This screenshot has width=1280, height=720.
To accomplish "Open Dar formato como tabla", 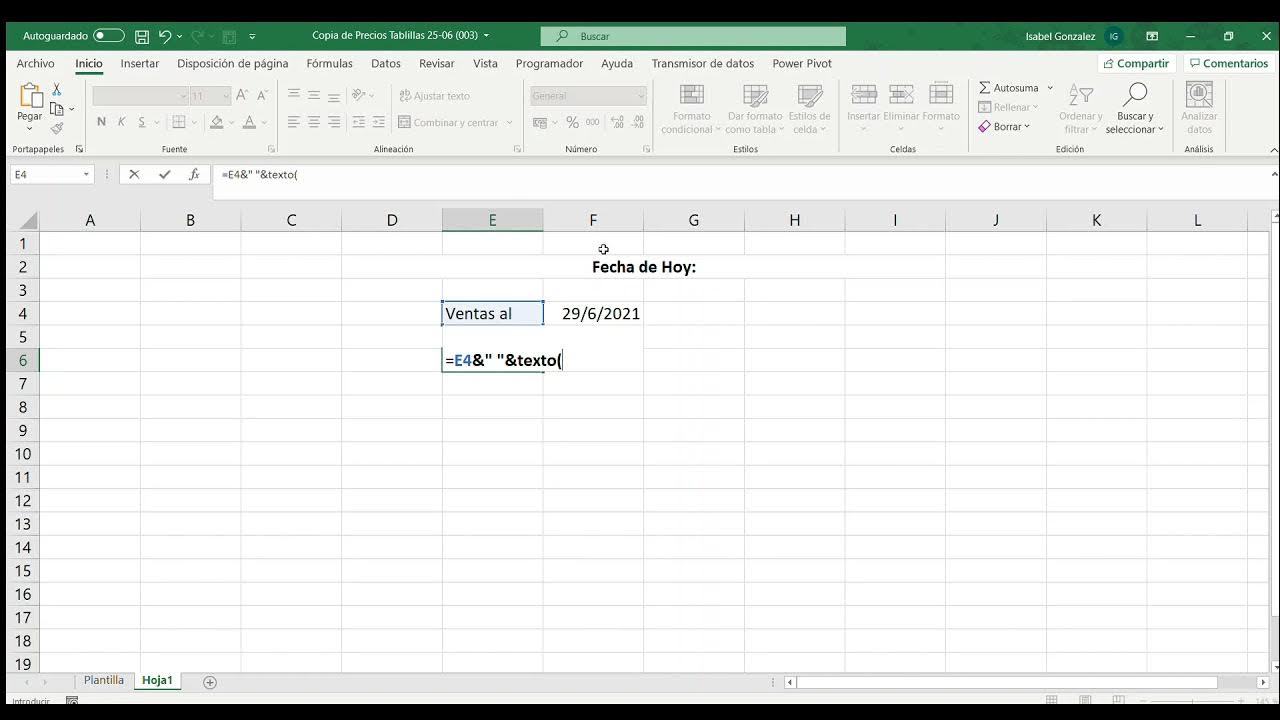I will tap(755, 109).
